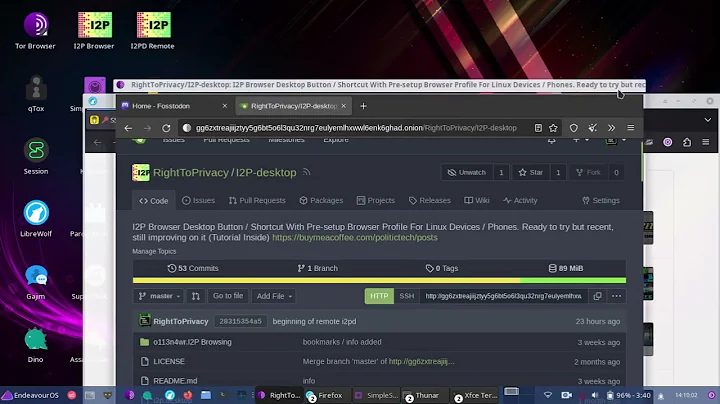Open the RightToPrivacy owner link
The width and height of the screenshot is (720, 404).
point(191,173)
